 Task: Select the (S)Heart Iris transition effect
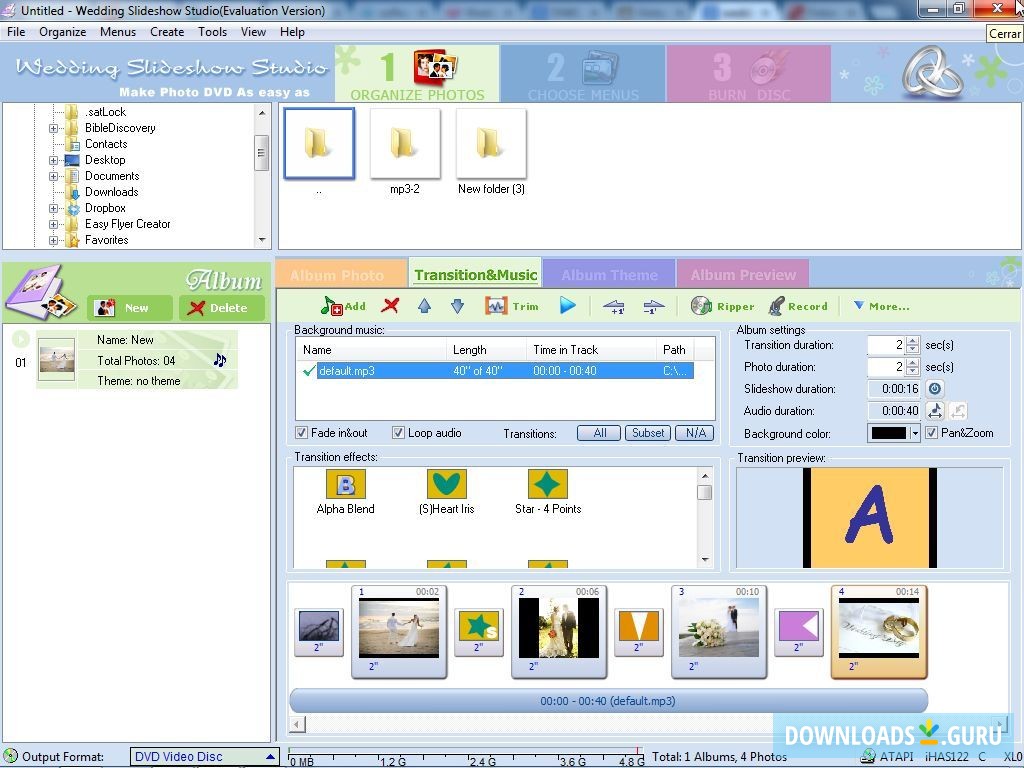[447, 493]
